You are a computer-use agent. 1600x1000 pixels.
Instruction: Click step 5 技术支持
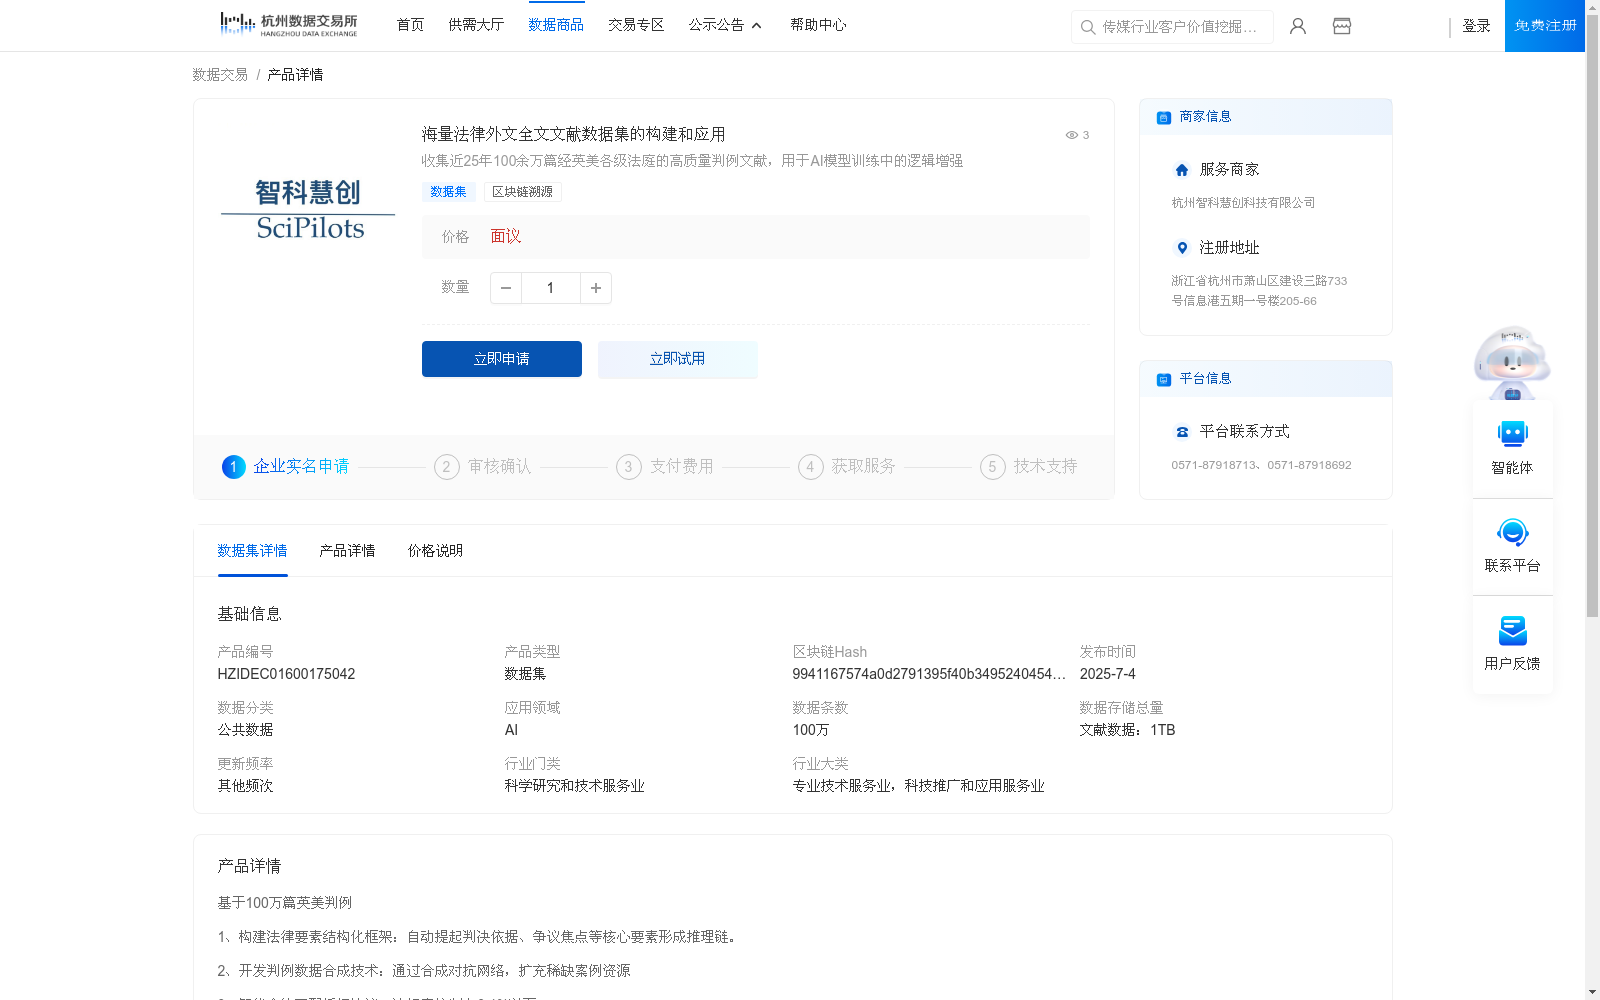point(1029,467)
